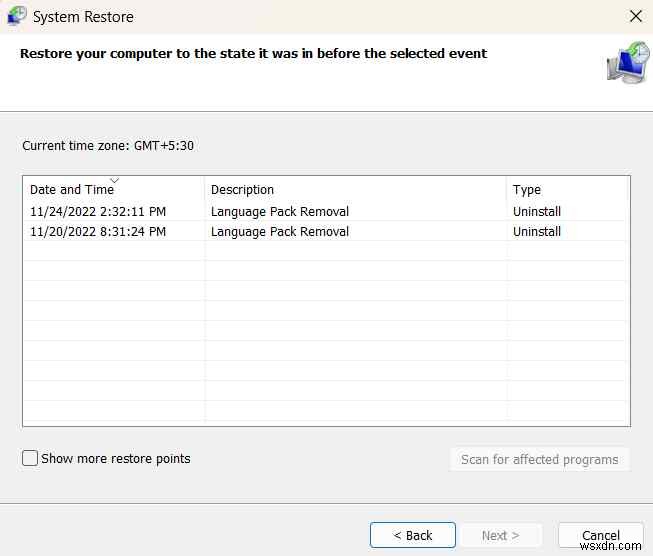
Task: Click the System Restore computer clock graphic
Action: click(627, 62)
